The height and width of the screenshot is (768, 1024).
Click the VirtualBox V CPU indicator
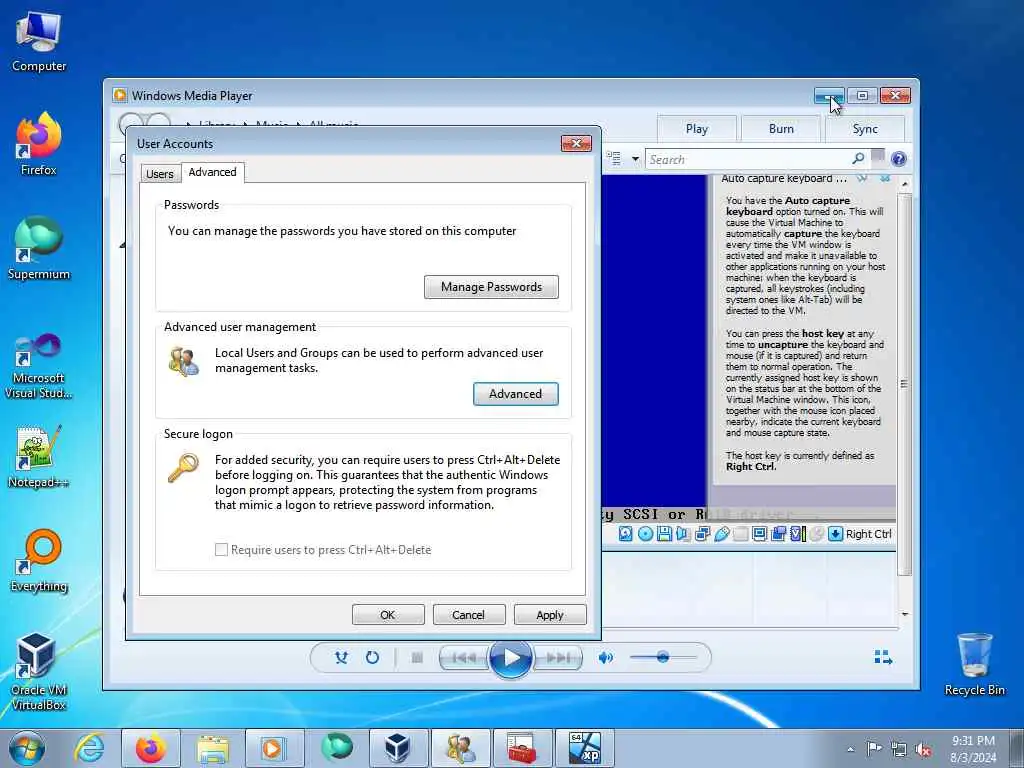pos(798,534)
